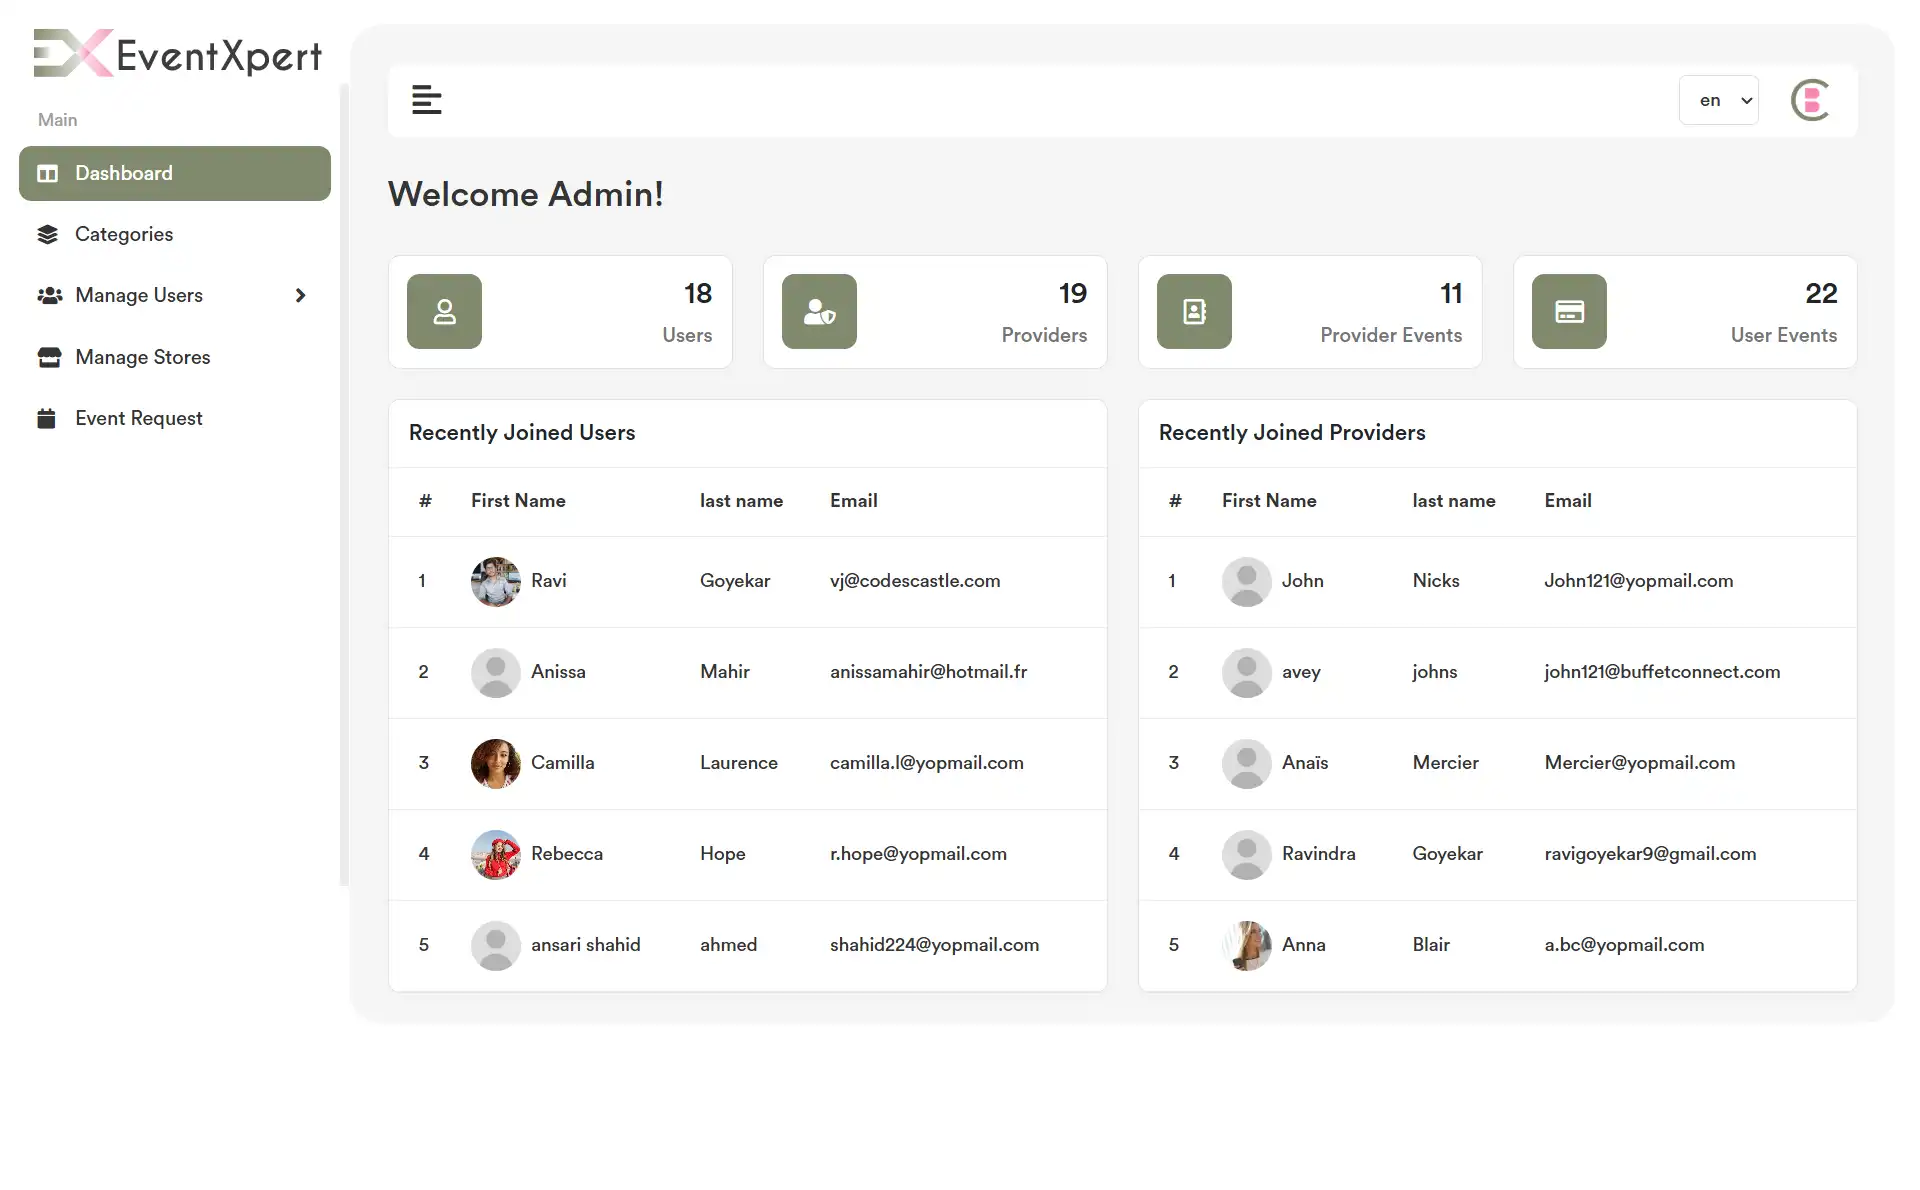Click Camilla's profile picture thumbnail
The height and width of the screenshot is (1190, 1920).
click(495, 763)
